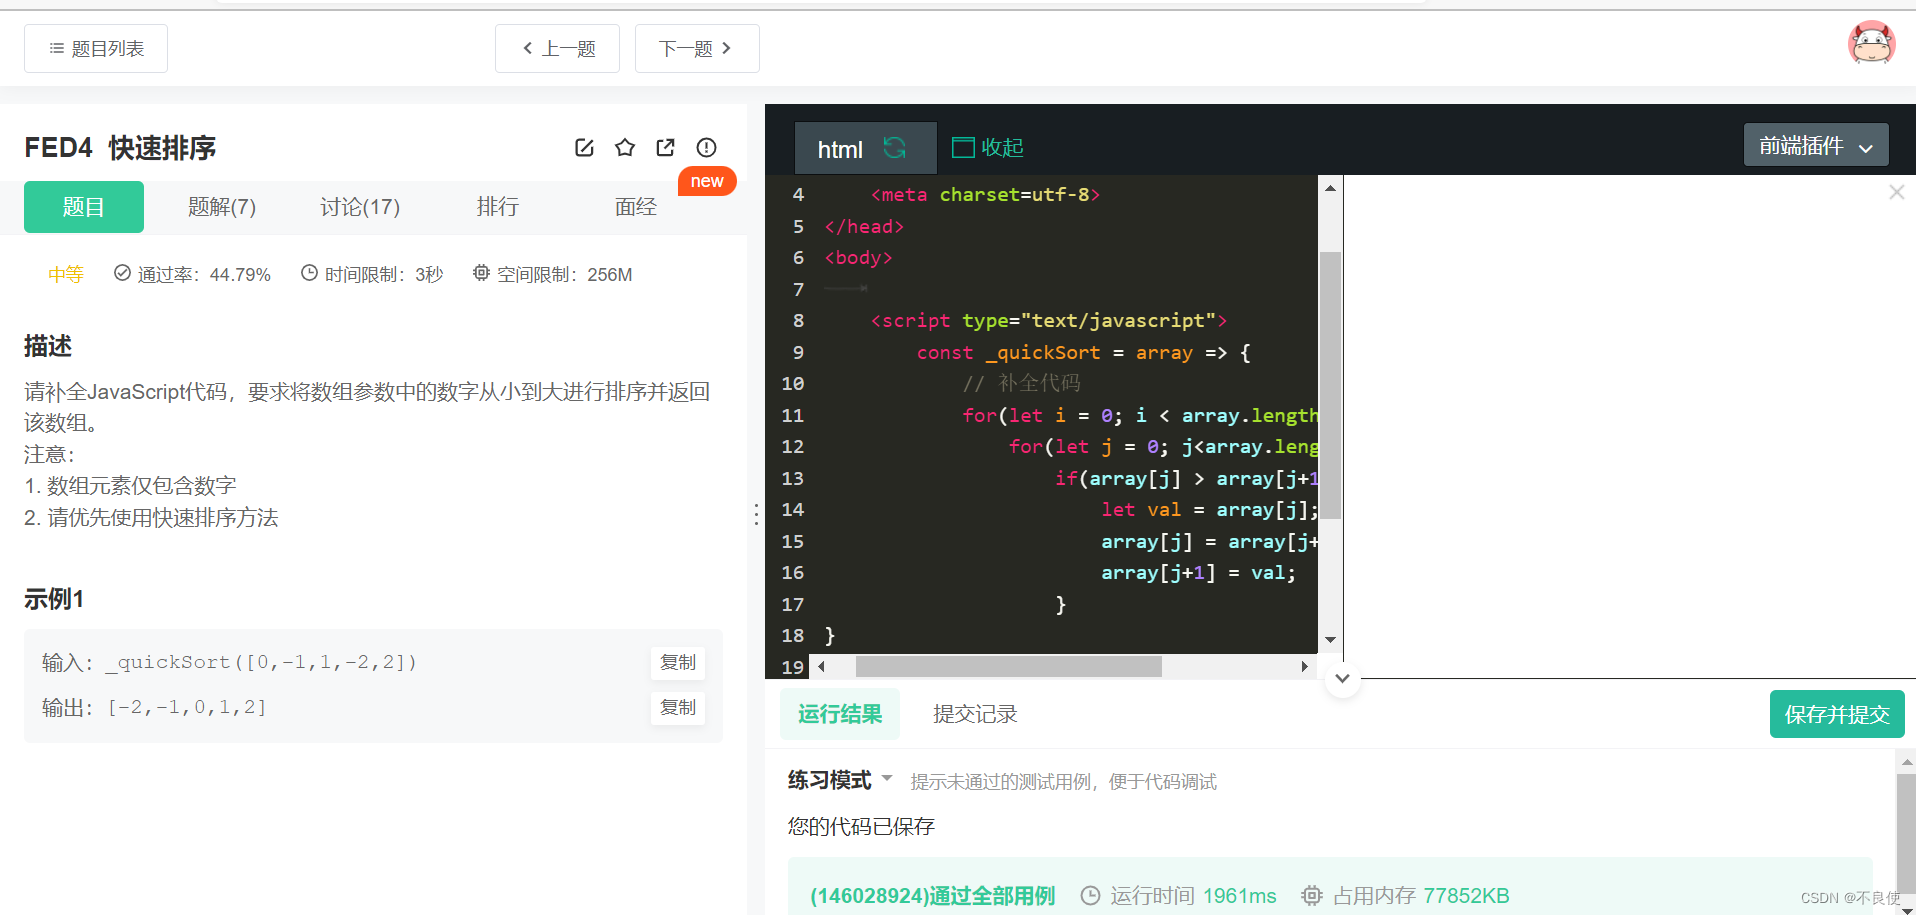The width and height of the screenshot is (1916, 915).
Task: Click the horizontal scrollbar left arrow
Action: click(822, 666)
